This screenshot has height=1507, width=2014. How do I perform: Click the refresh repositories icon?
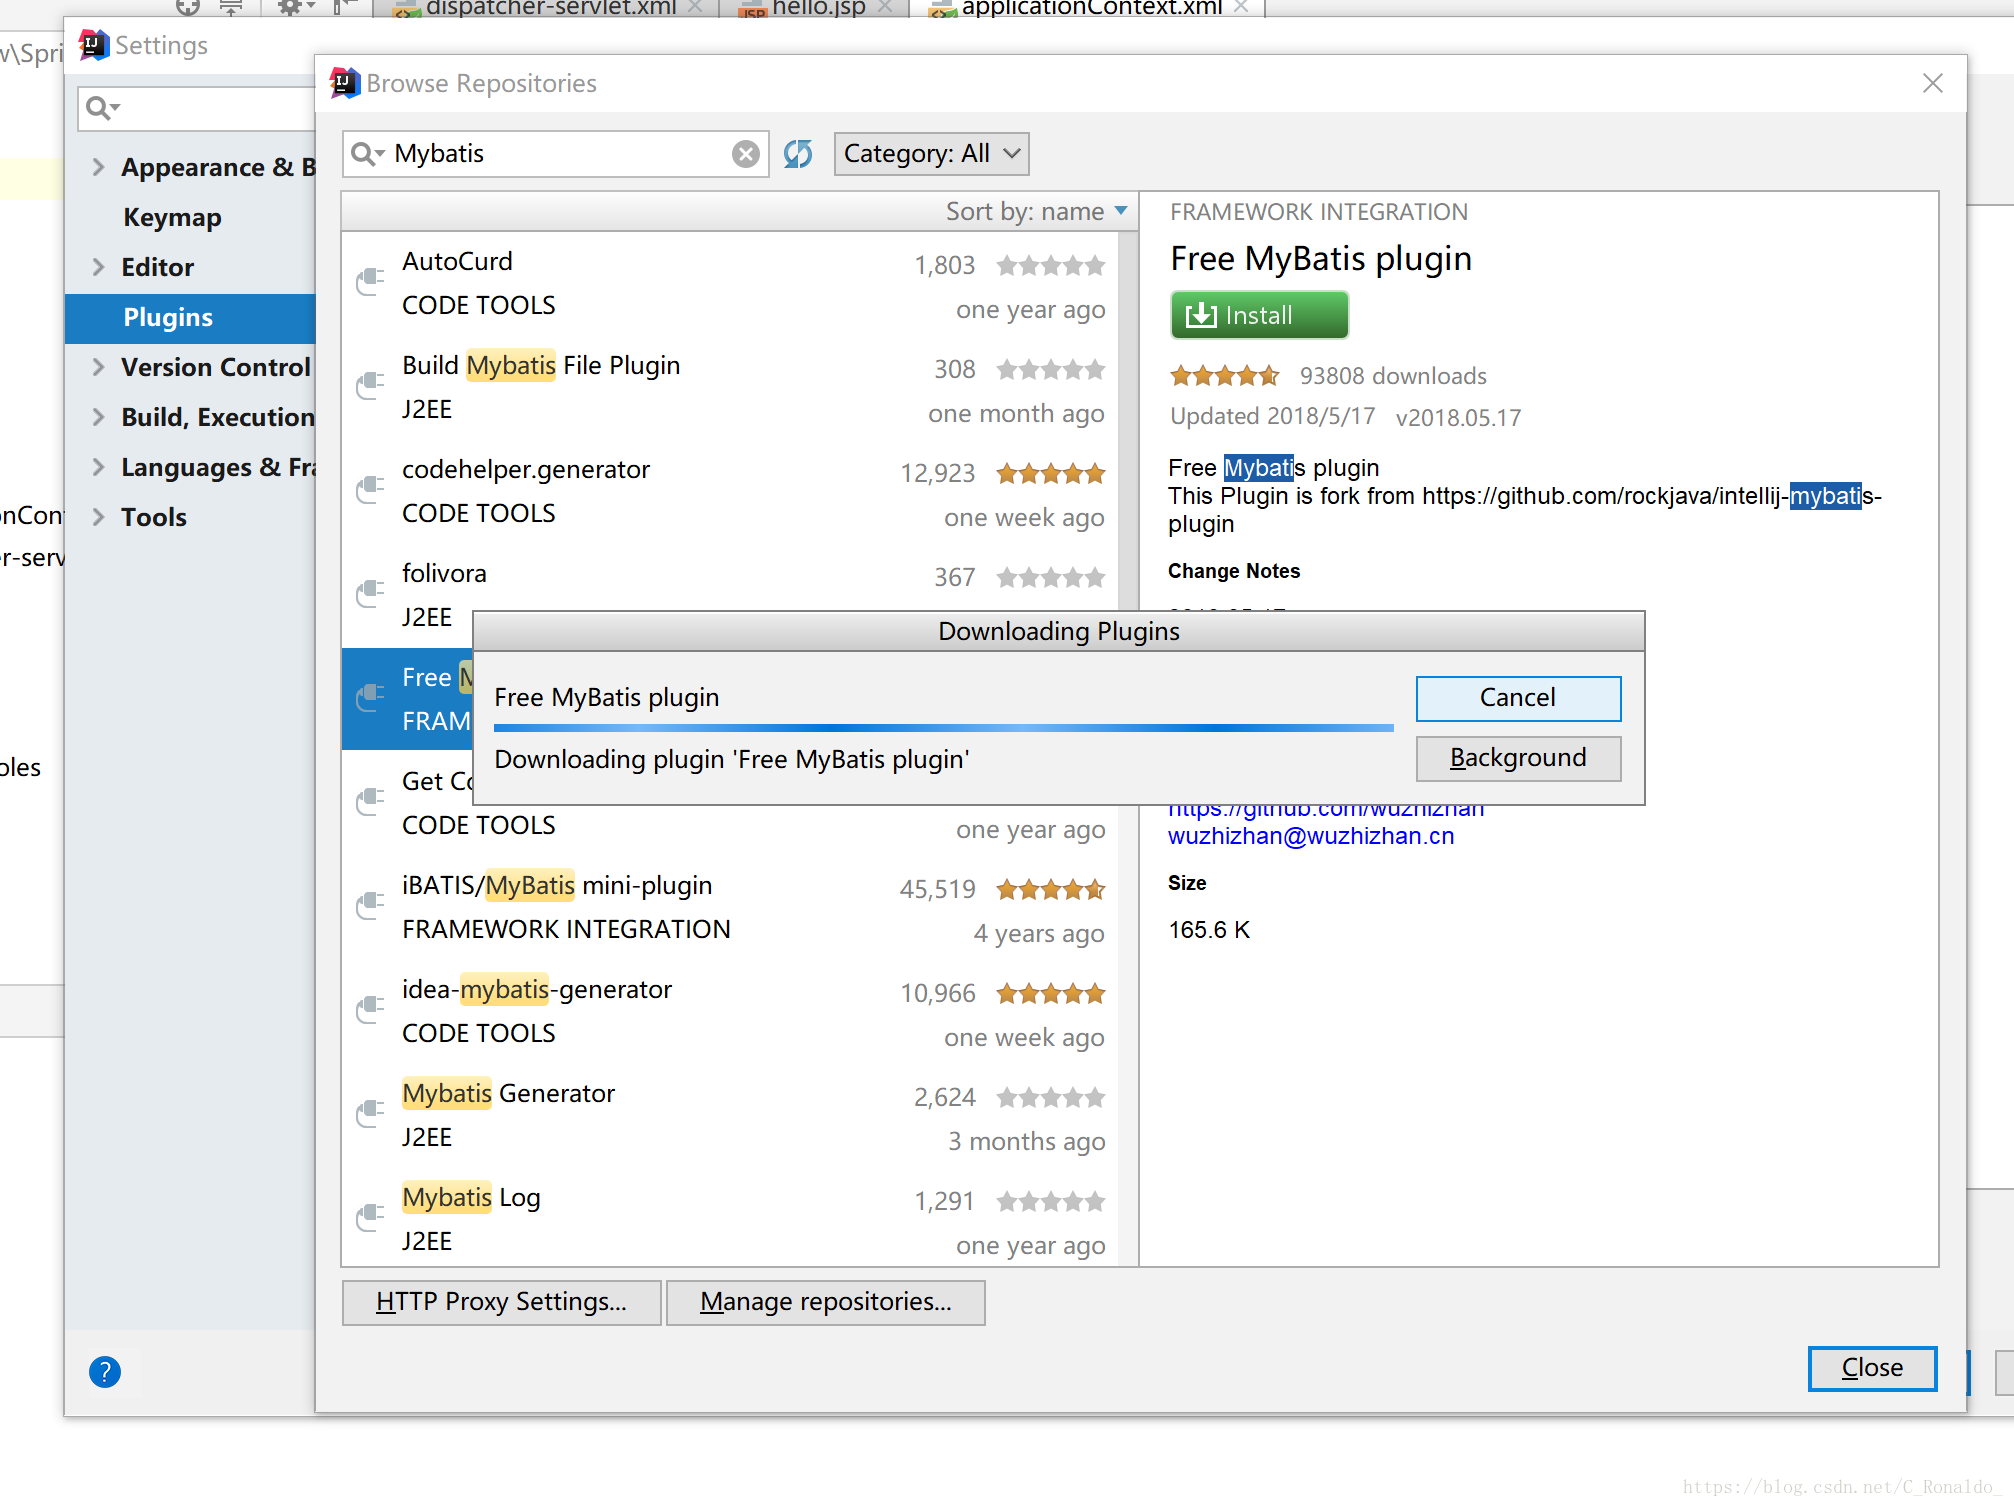[798, 154]
